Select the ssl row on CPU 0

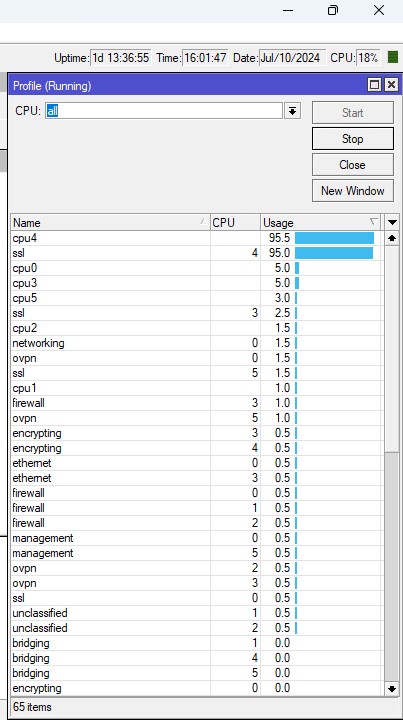196,598
